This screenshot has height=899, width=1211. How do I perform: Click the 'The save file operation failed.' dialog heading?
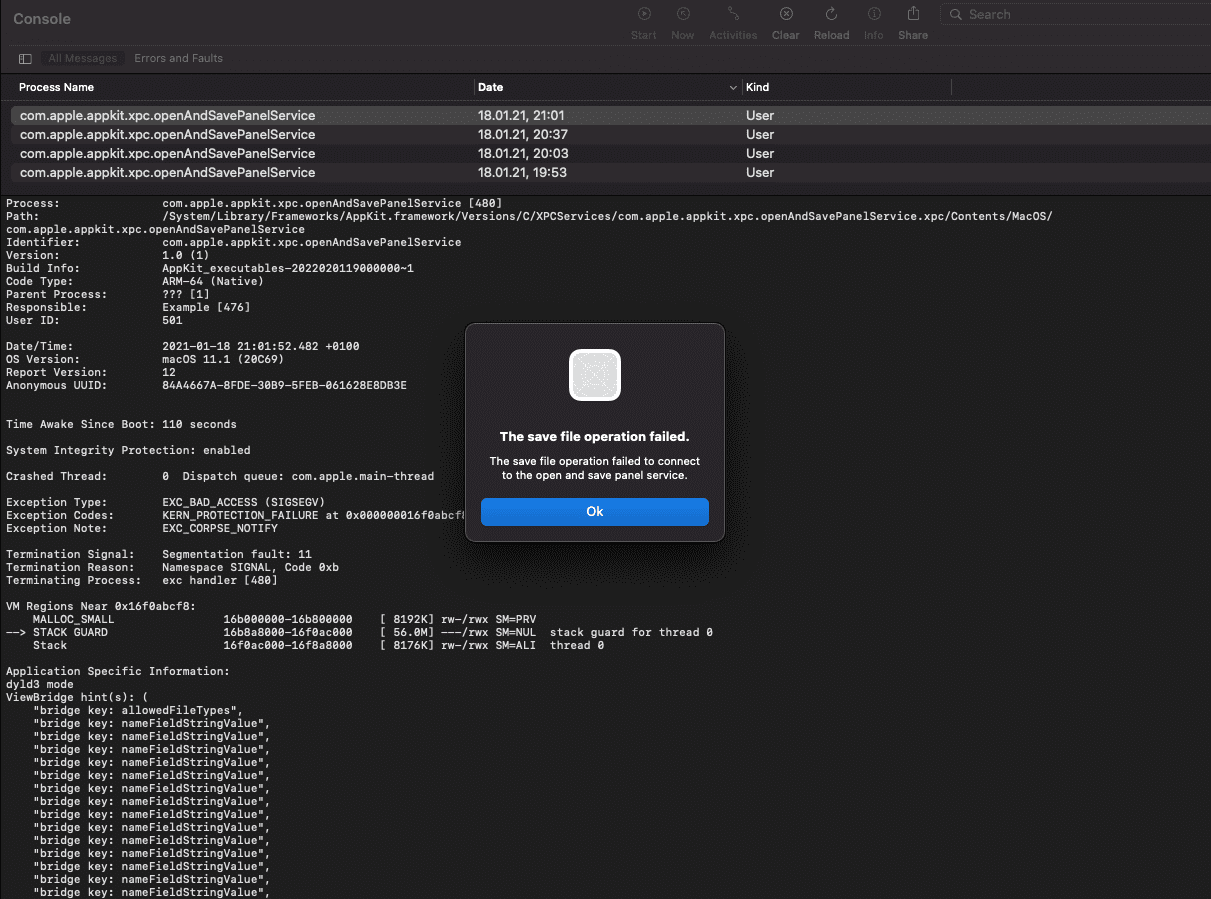[x=595, y=437]
